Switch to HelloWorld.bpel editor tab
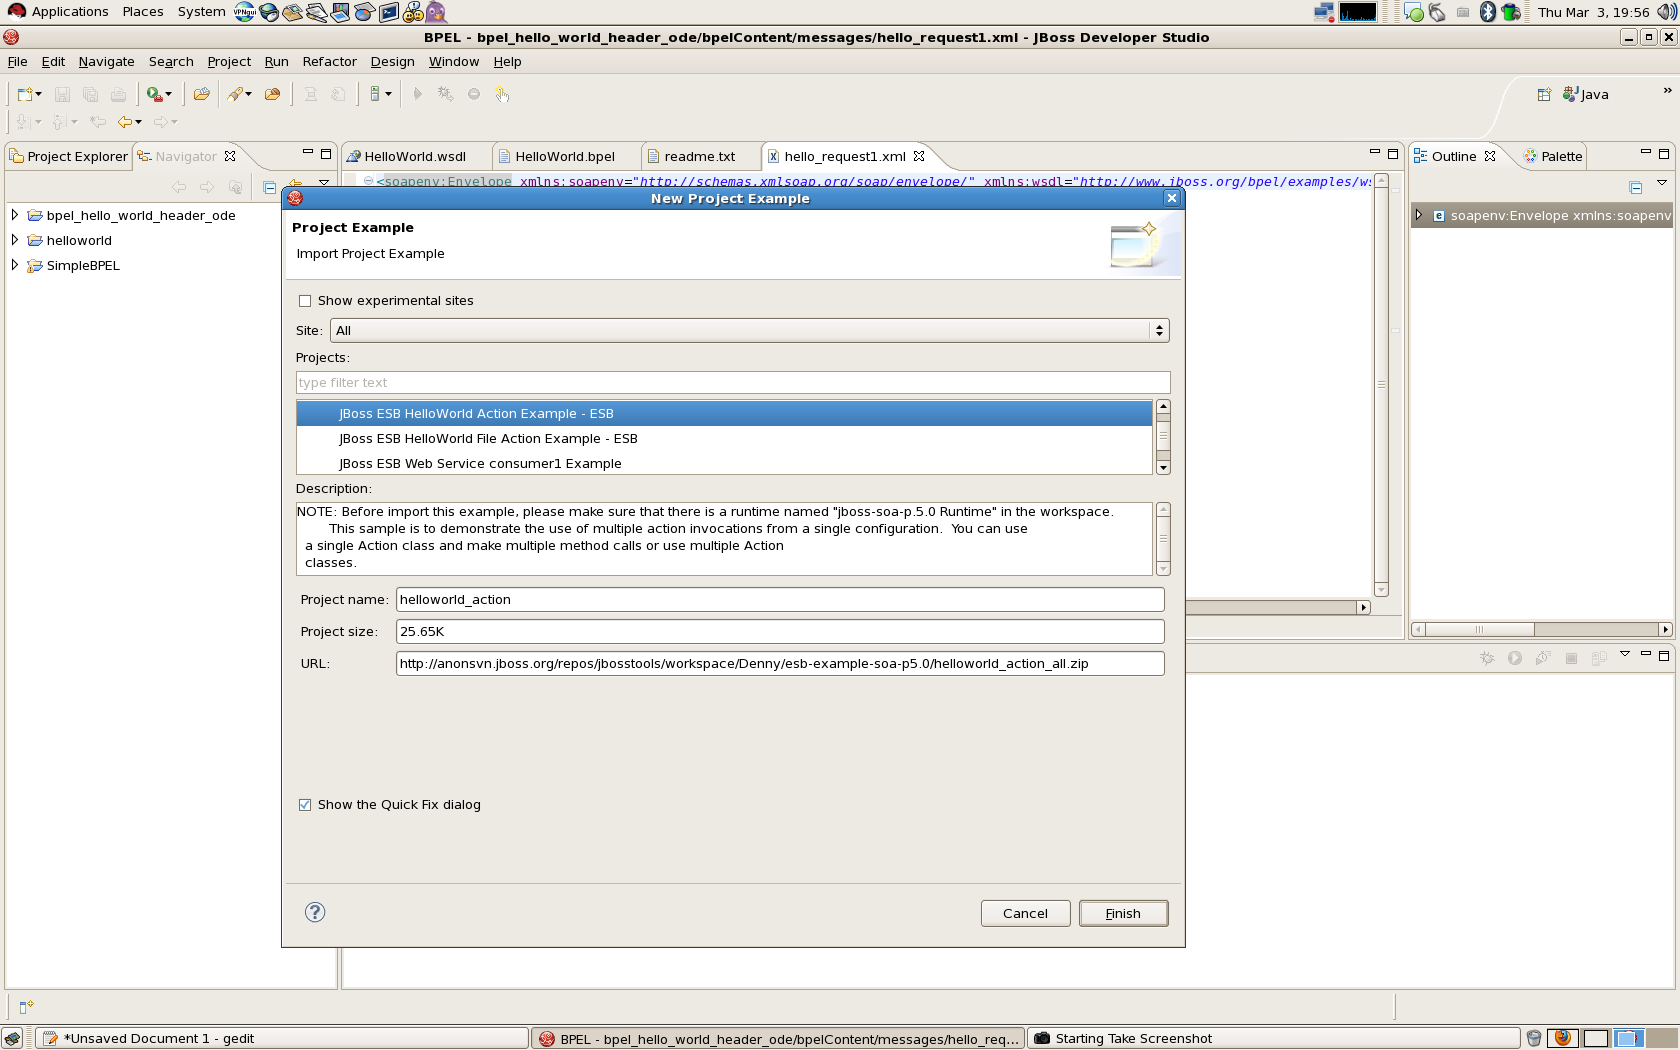Image resolution: width=1680 pixels, height=1050 pixels. coord(565,157)
